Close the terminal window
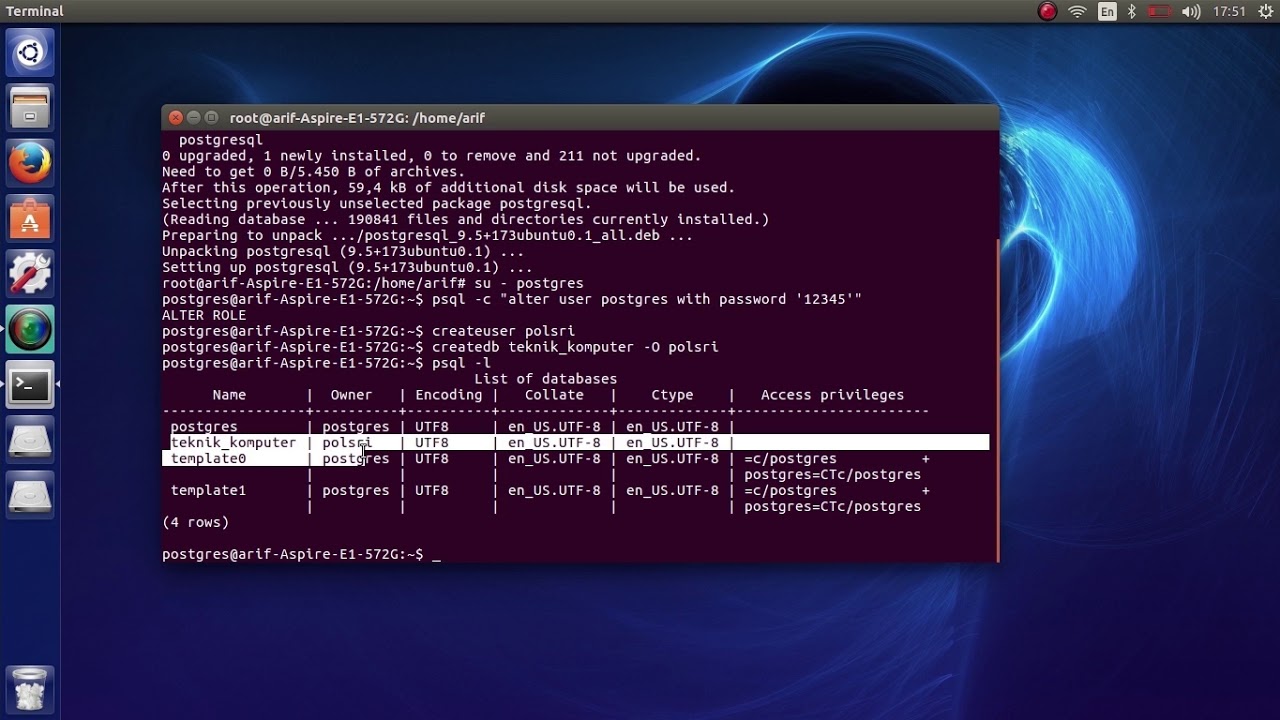 tap(176, 117)
